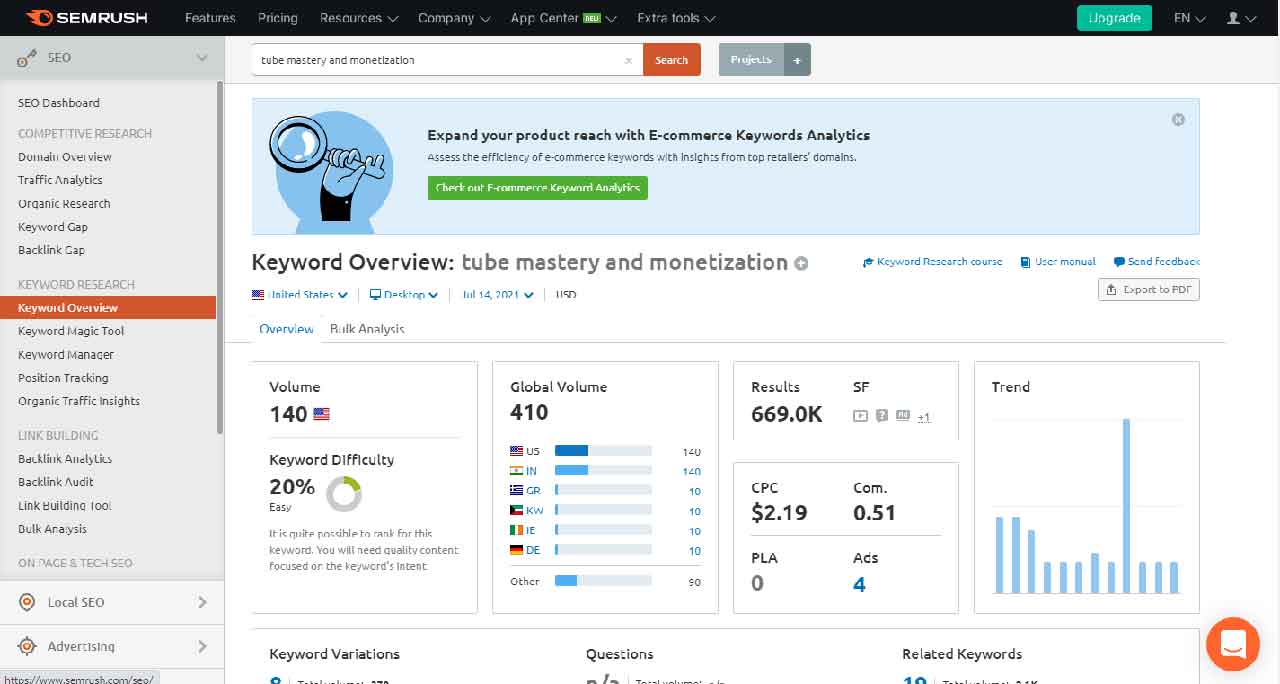The width and height of the screenshot is (1280, 684).
Task: Click the Send feedback link
Action: tap(1156, 262)
